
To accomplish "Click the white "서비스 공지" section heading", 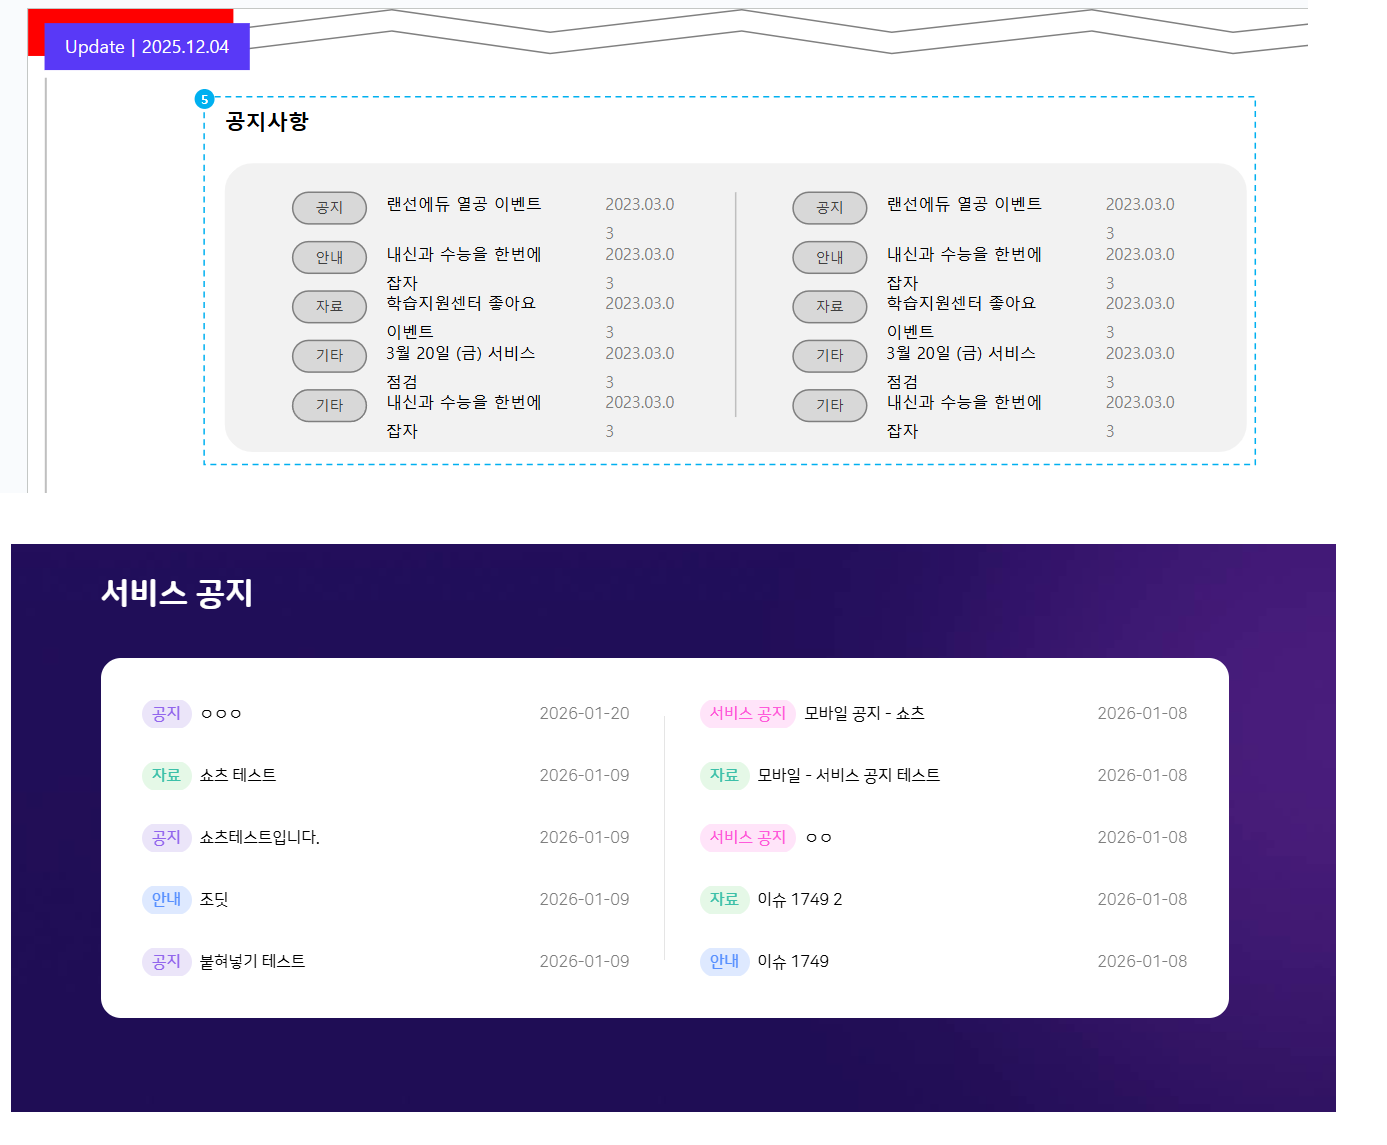I will point(177,593).
